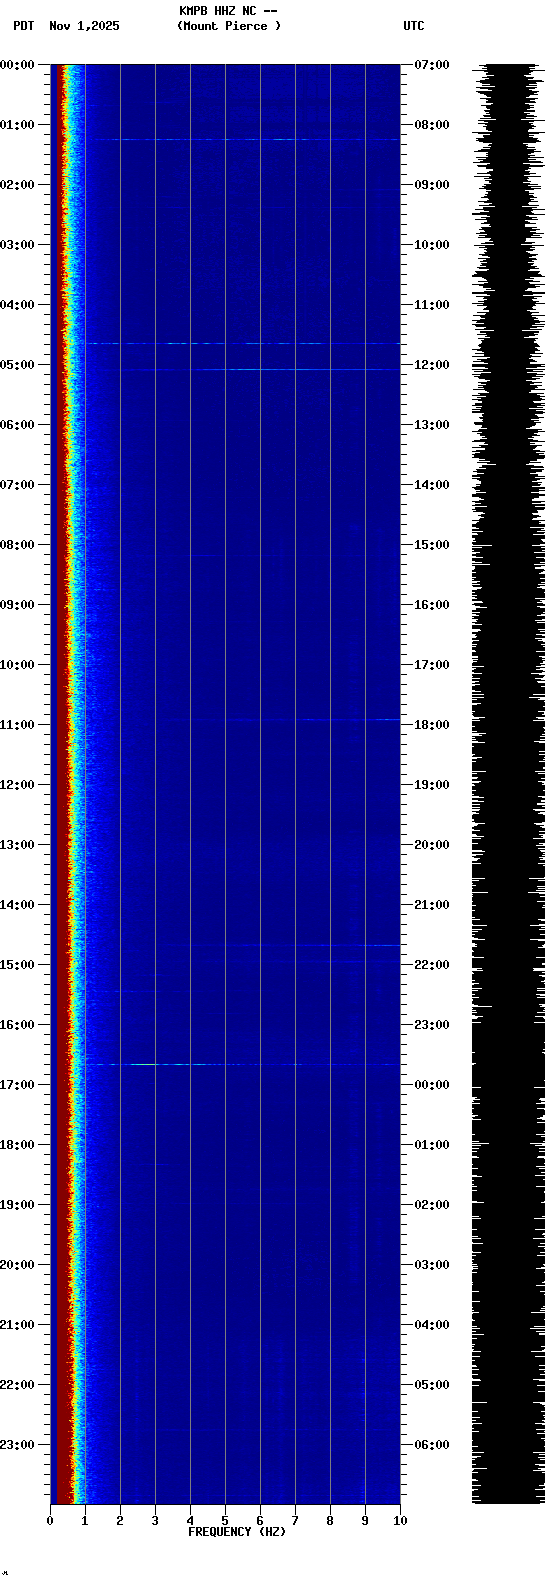Click the UTC '03:00' time label
Screen dimensions: 552x1584
(x=432, y=1265)
